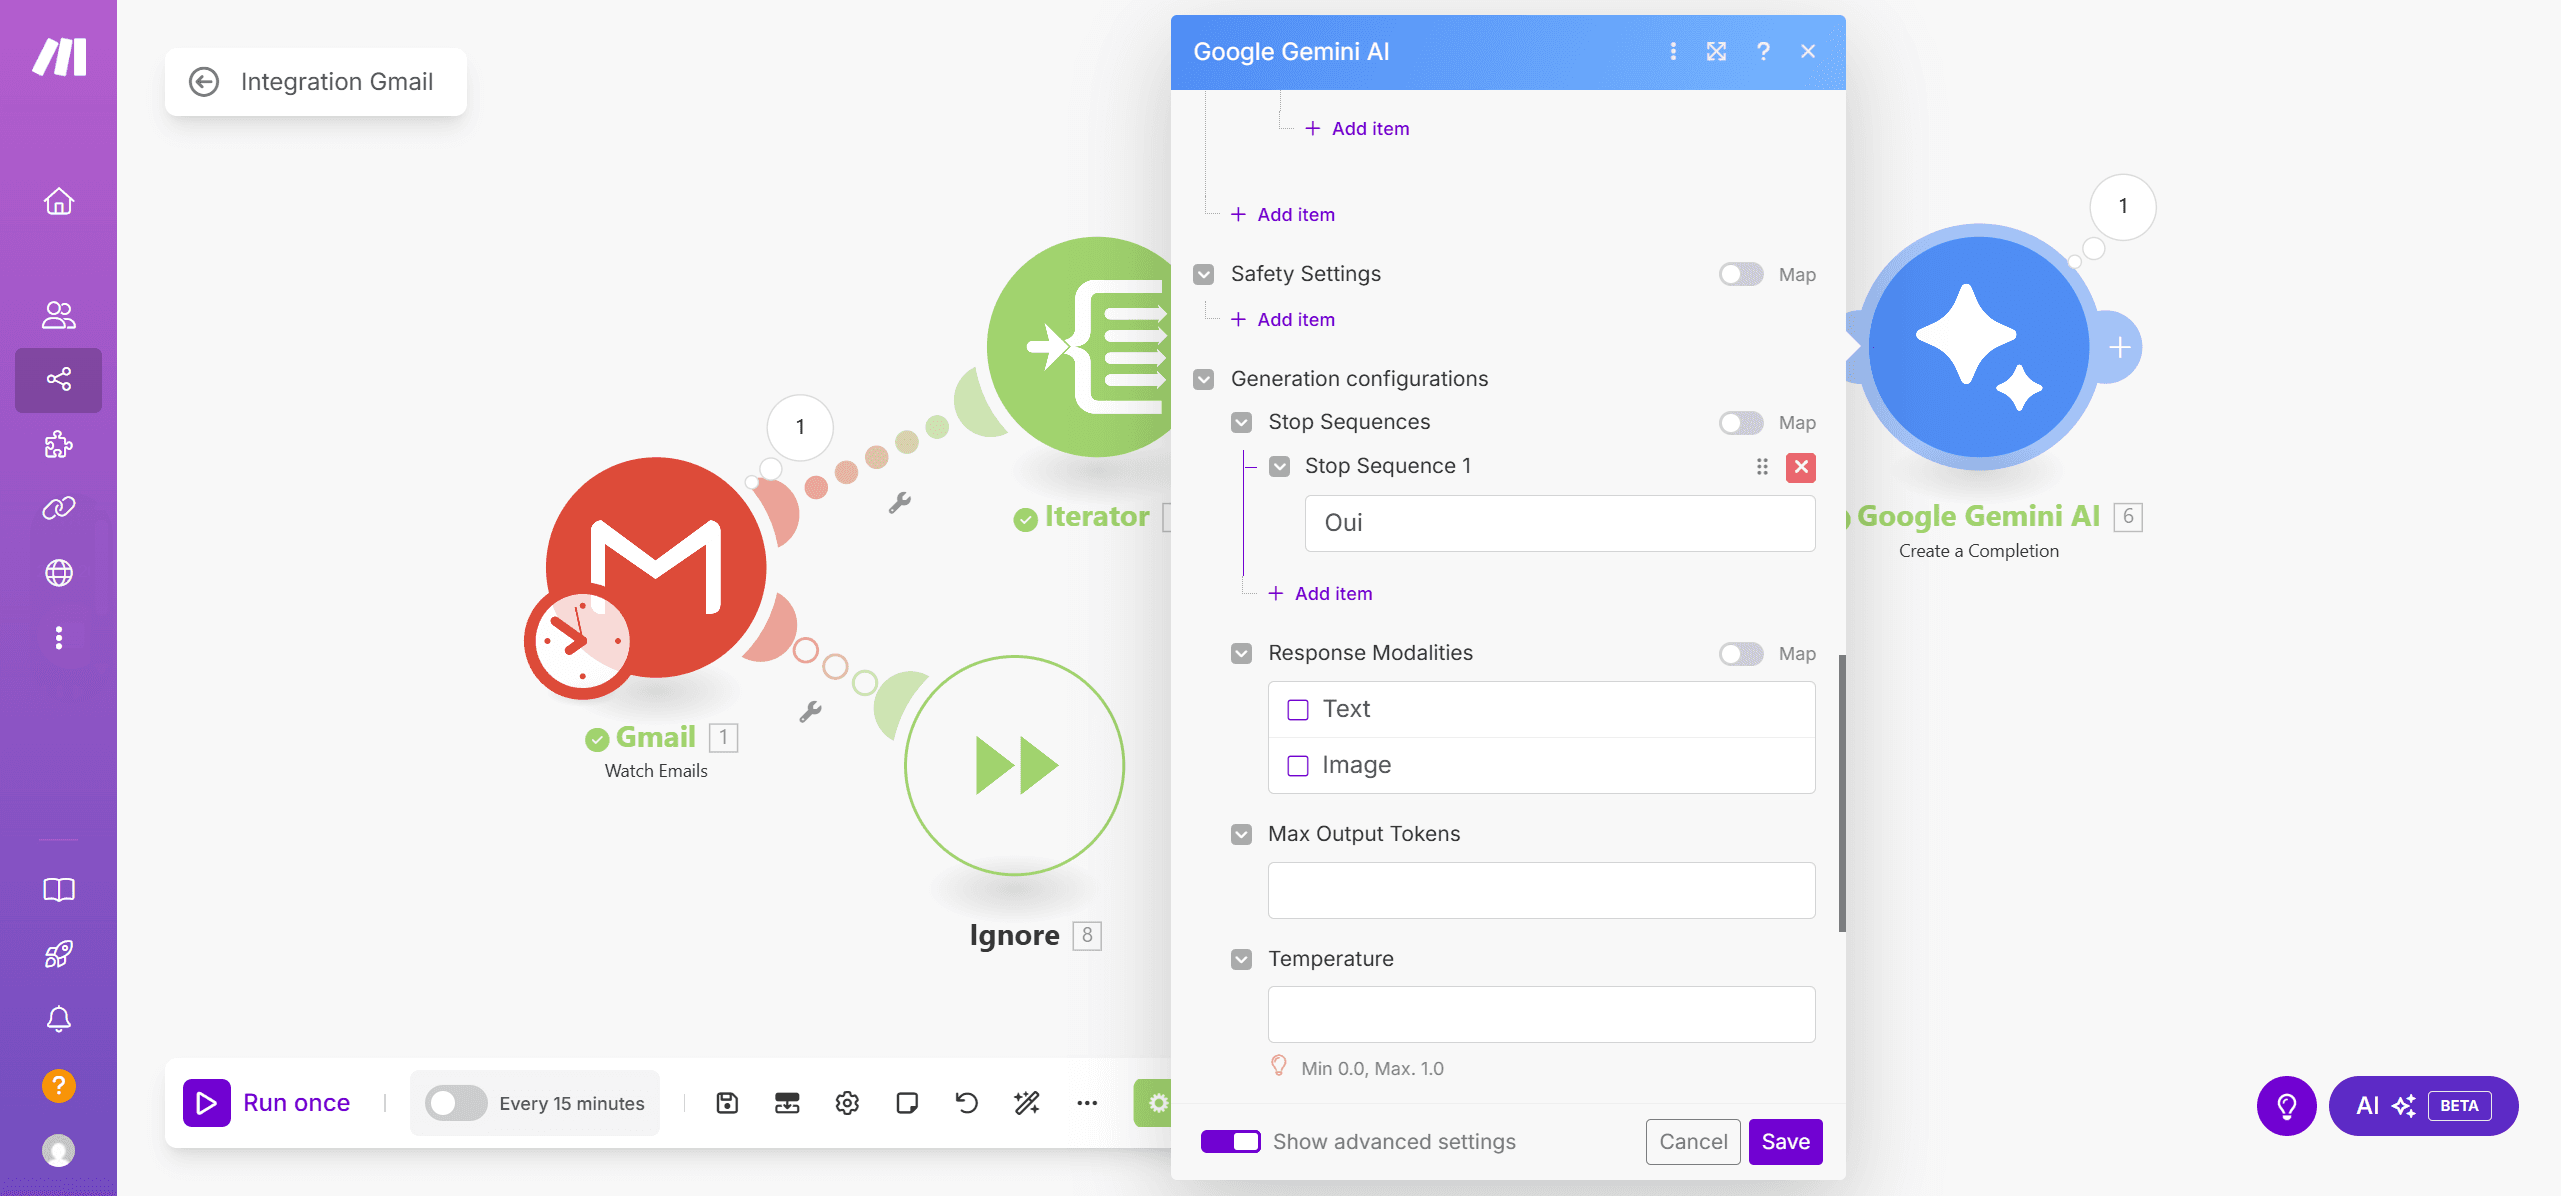Click the Add item link at the top of the dialog
Screen dimensions: 2561x1196
pos(1357,129)
